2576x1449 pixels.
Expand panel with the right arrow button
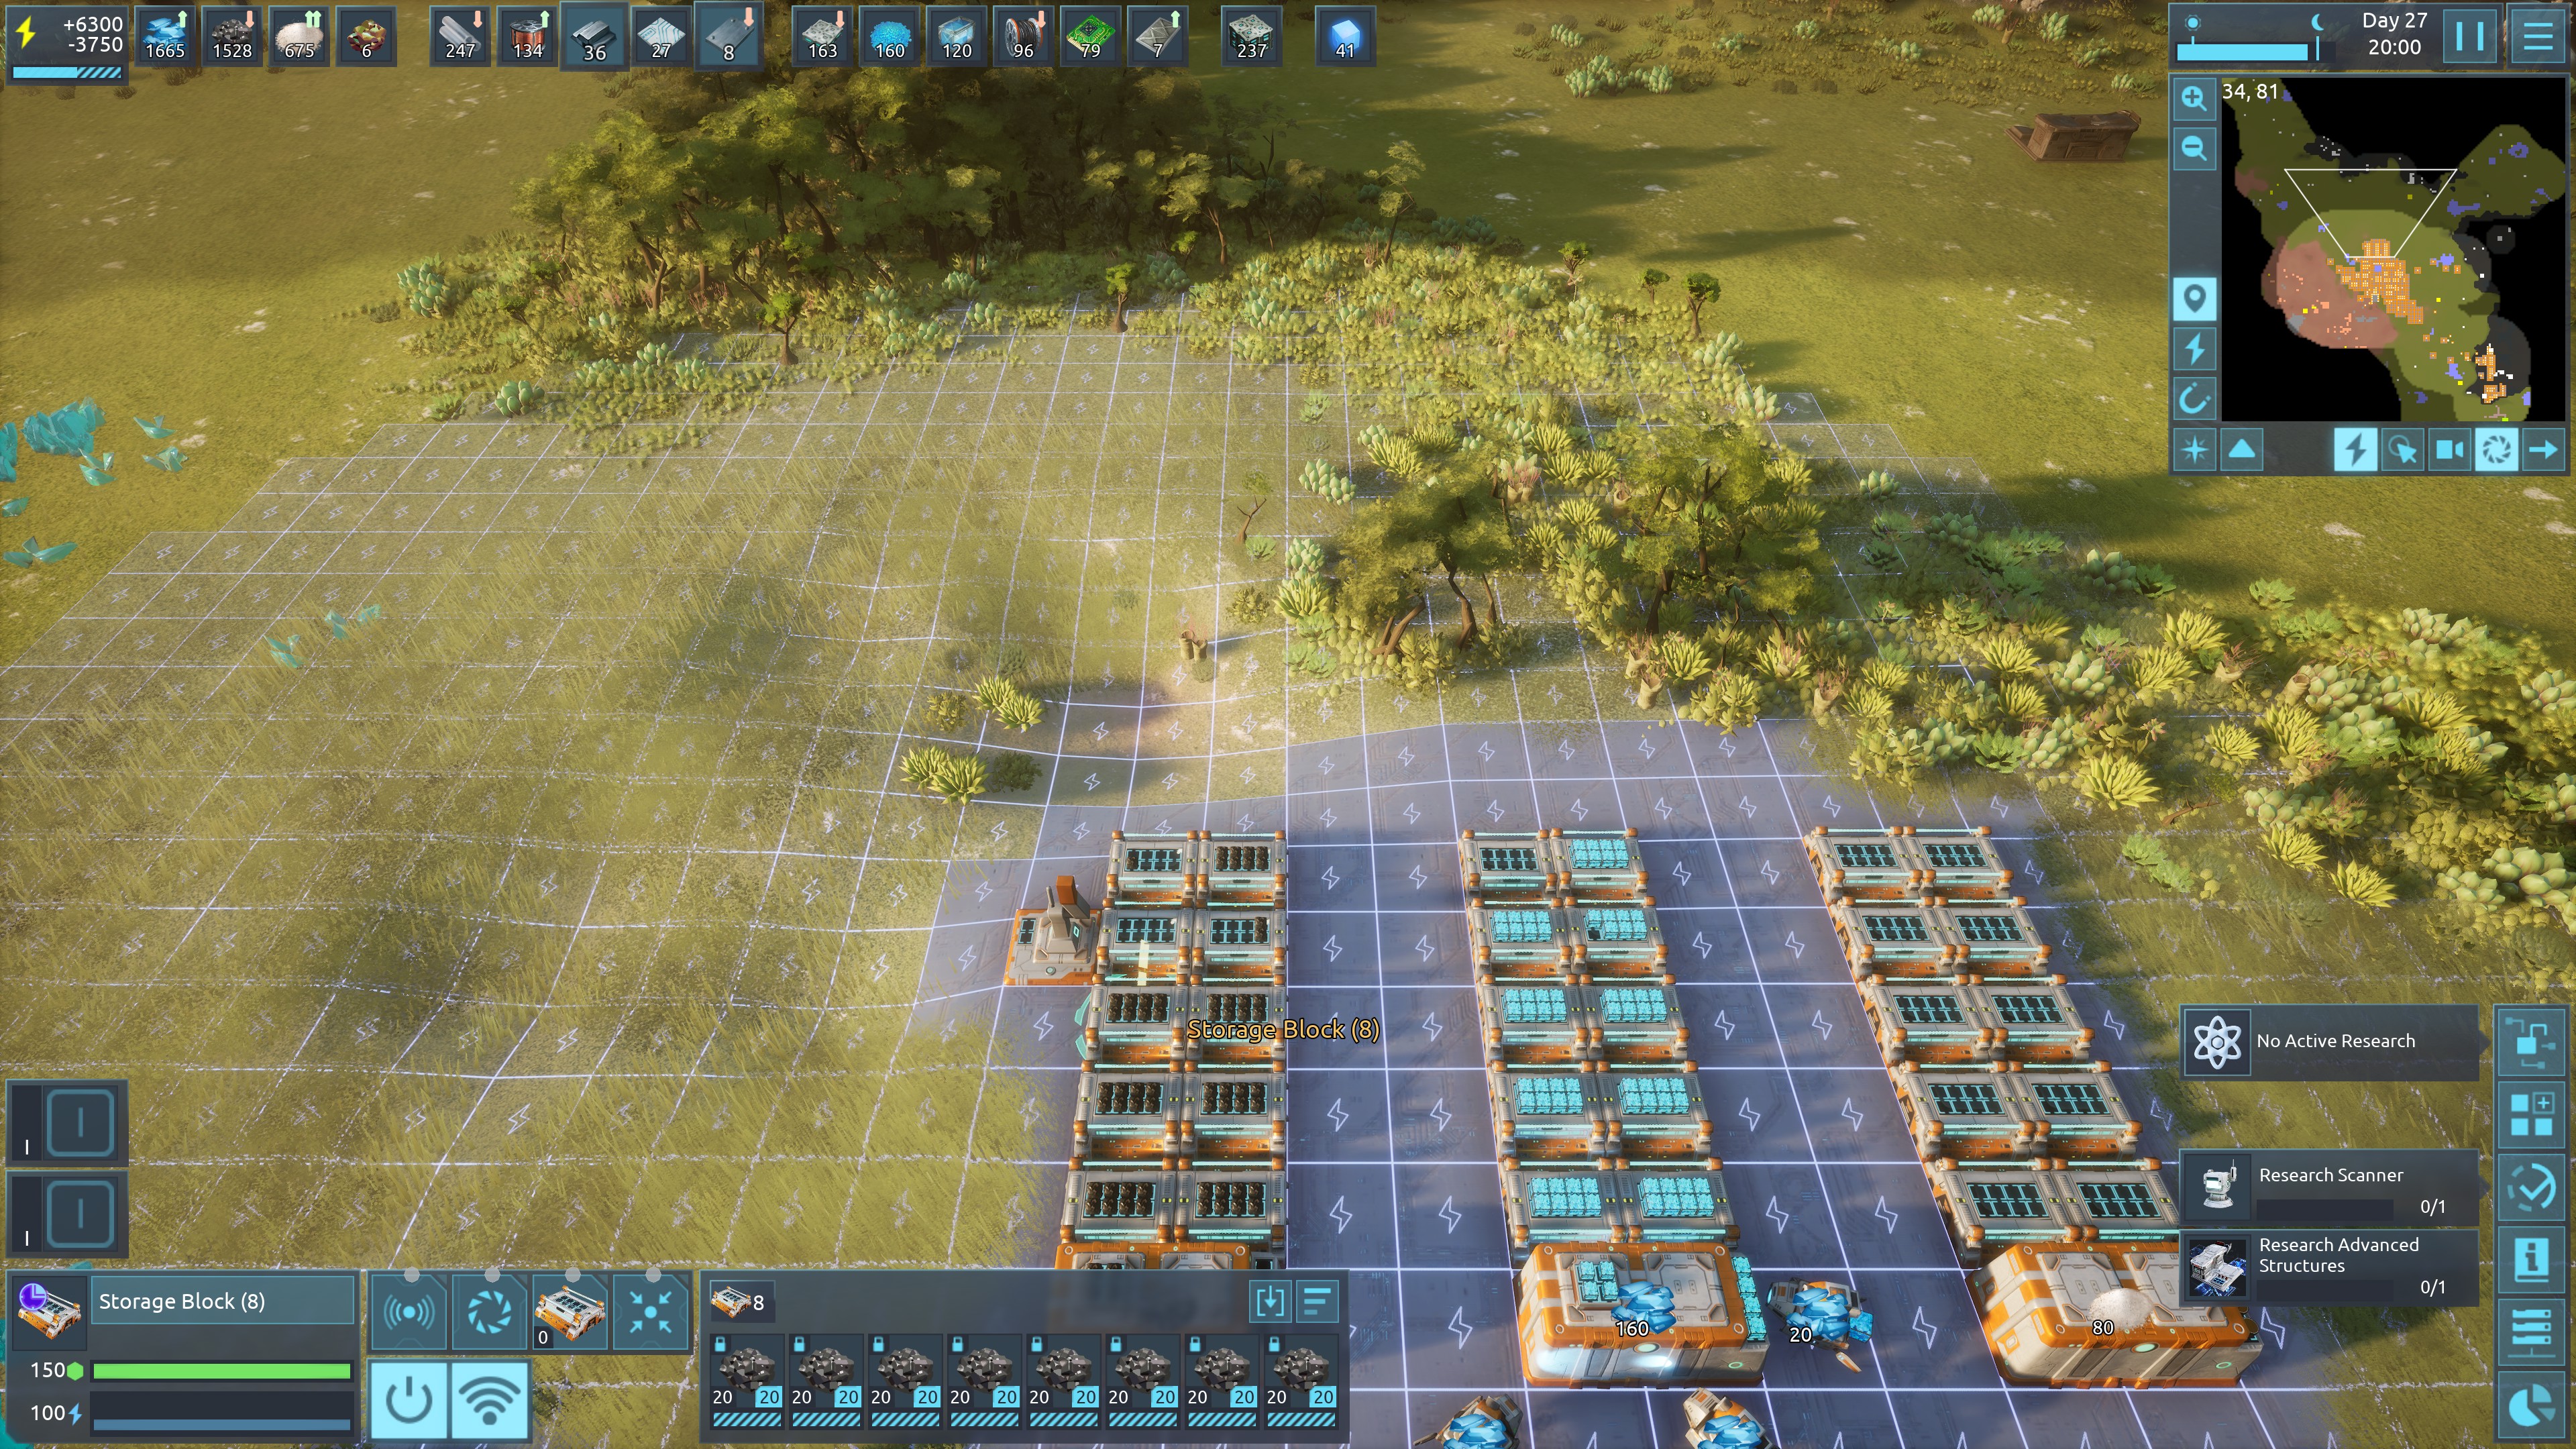pyautogui.click(x=2542, y=450)
